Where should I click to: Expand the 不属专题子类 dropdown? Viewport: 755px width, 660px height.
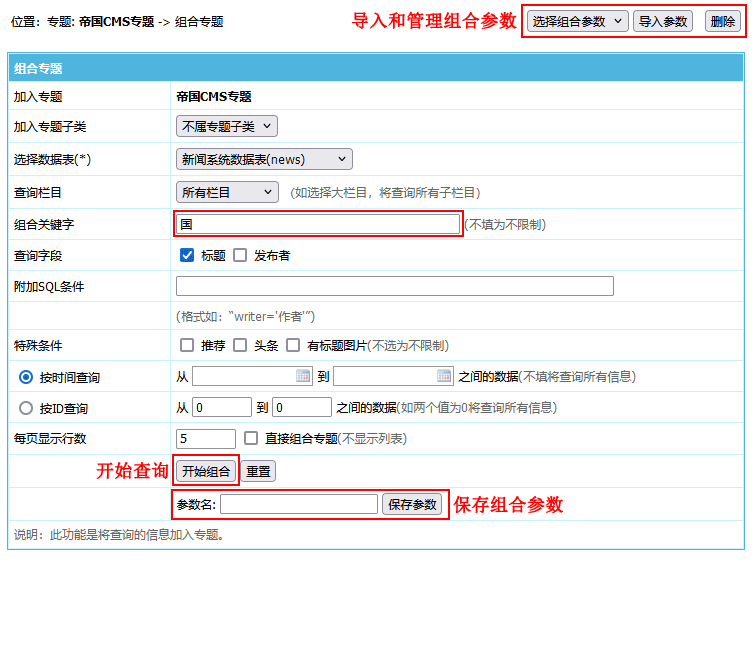(x=226, y=127)
